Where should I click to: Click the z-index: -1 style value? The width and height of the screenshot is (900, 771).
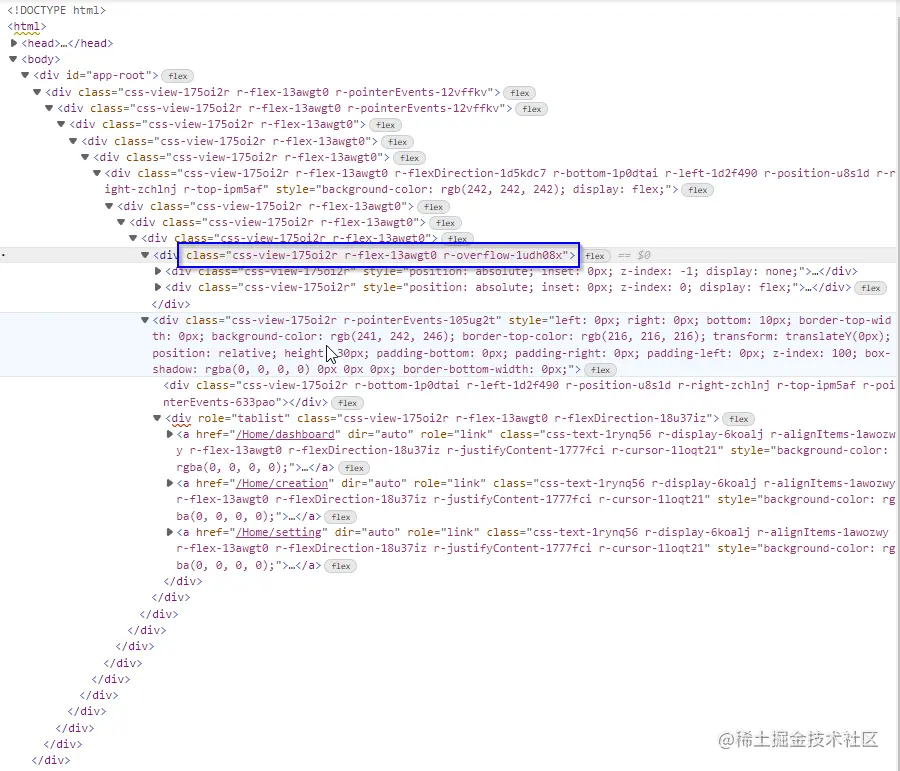(x=659, y=271)
